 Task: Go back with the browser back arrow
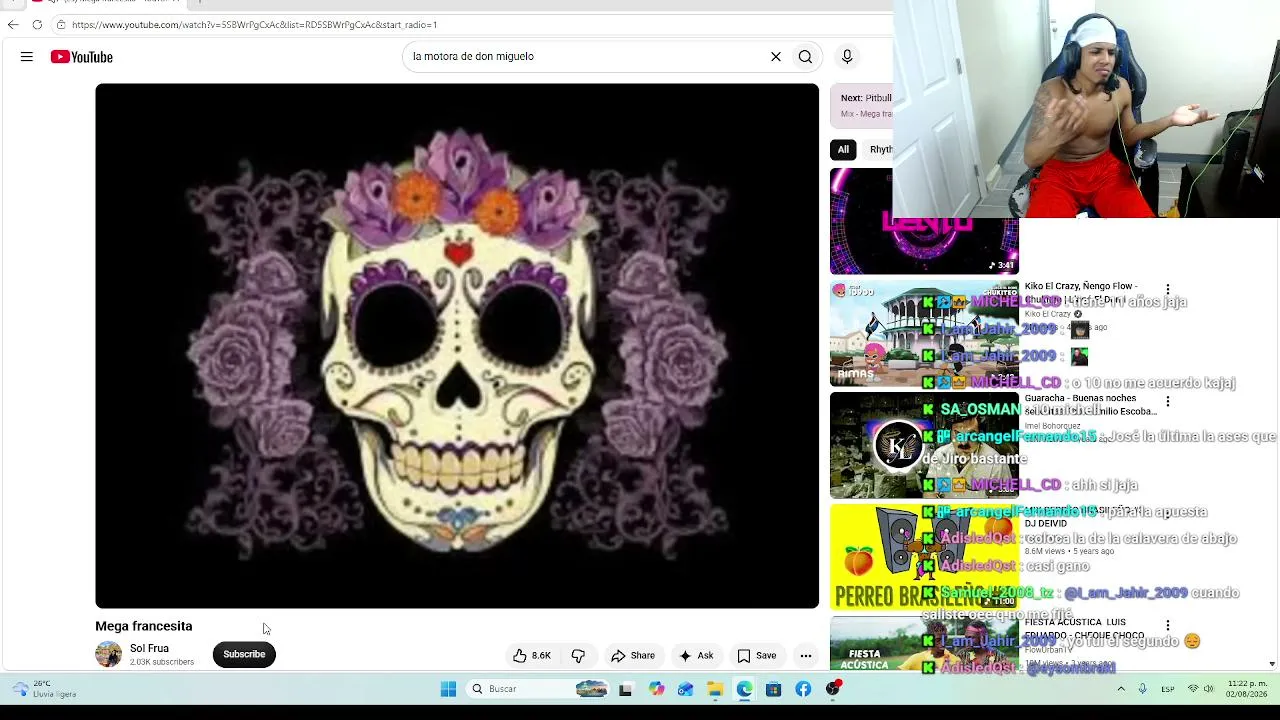click(x=13, y=25)
